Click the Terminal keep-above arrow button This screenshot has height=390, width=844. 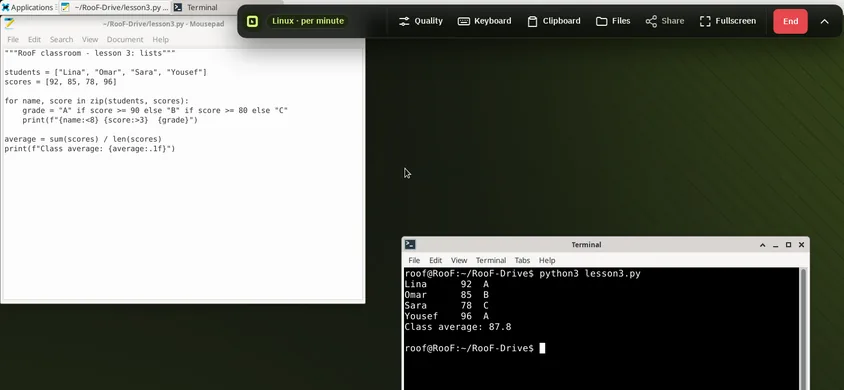(x=763, y=245)
